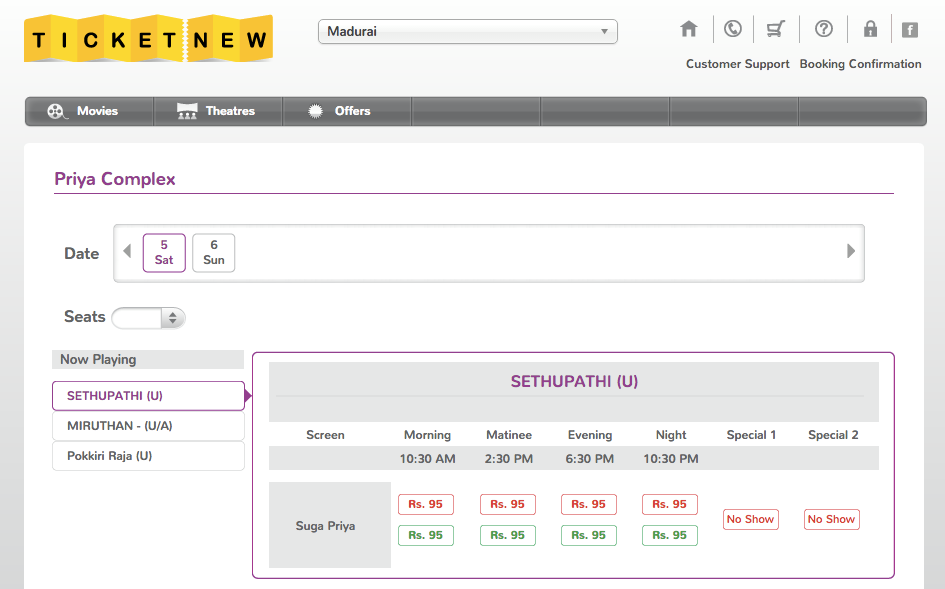945x589 pixels.
Task: Click the Screen column header
Action: (x=325, y=435)
